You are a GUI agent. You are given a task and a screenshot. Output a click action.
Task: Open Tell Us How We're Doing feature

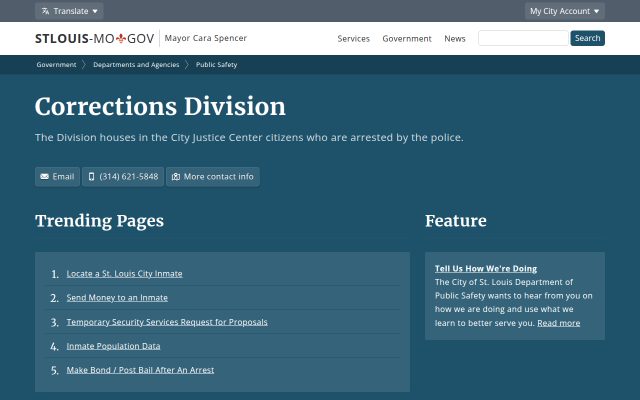tap(486, 268)
